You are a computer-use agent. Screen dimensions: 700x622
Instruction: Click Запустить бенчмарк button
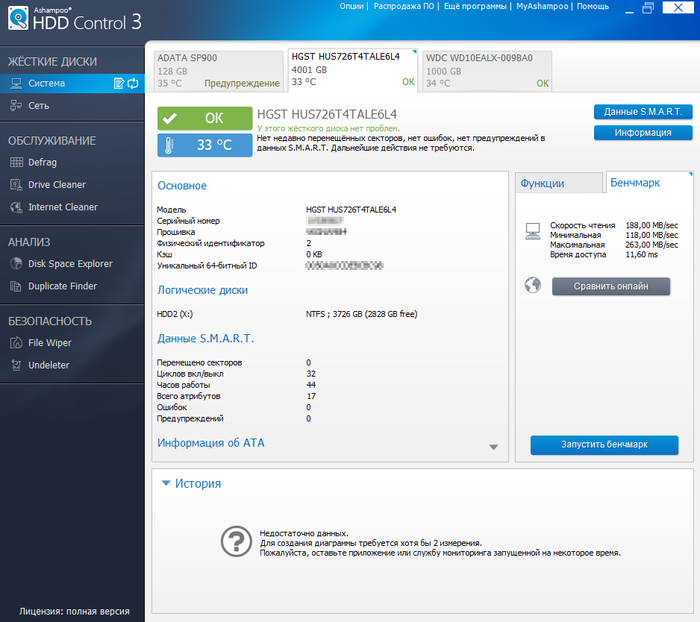[604, 445]
